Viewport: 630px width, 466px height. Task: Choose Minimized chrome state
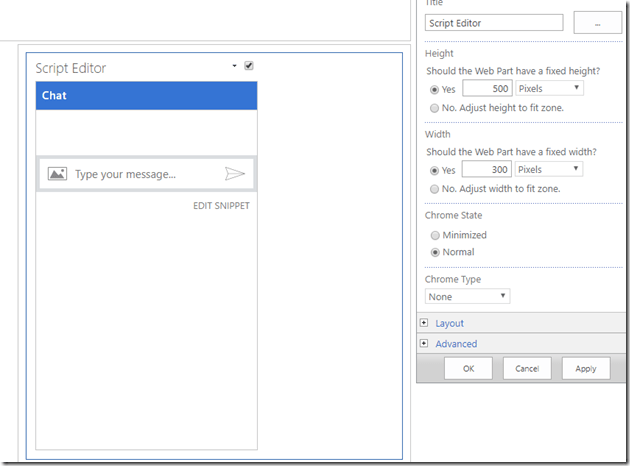click(x=433, y=235)
